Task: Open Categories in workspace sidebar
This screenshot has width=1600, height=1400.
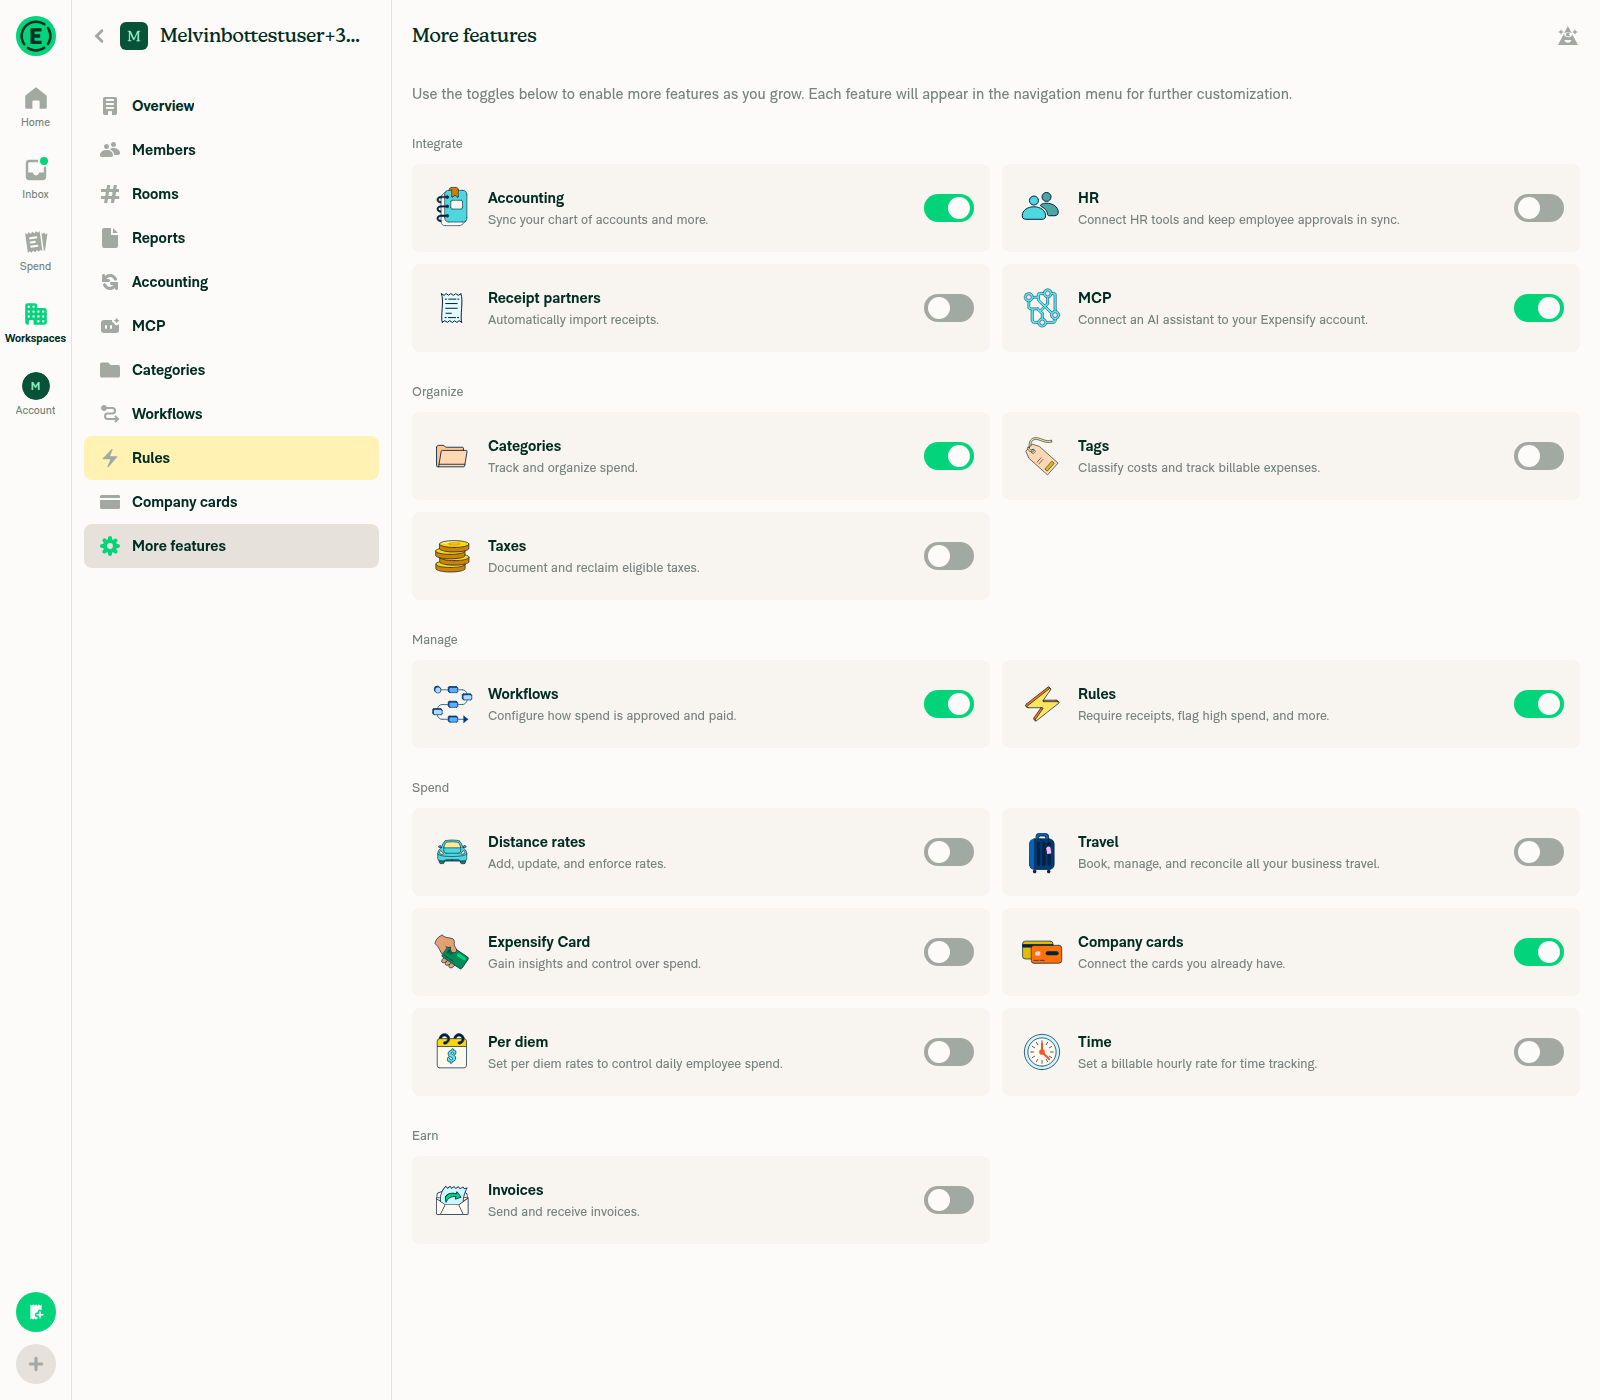Action: pyautogui.click(x=231, y=370)
